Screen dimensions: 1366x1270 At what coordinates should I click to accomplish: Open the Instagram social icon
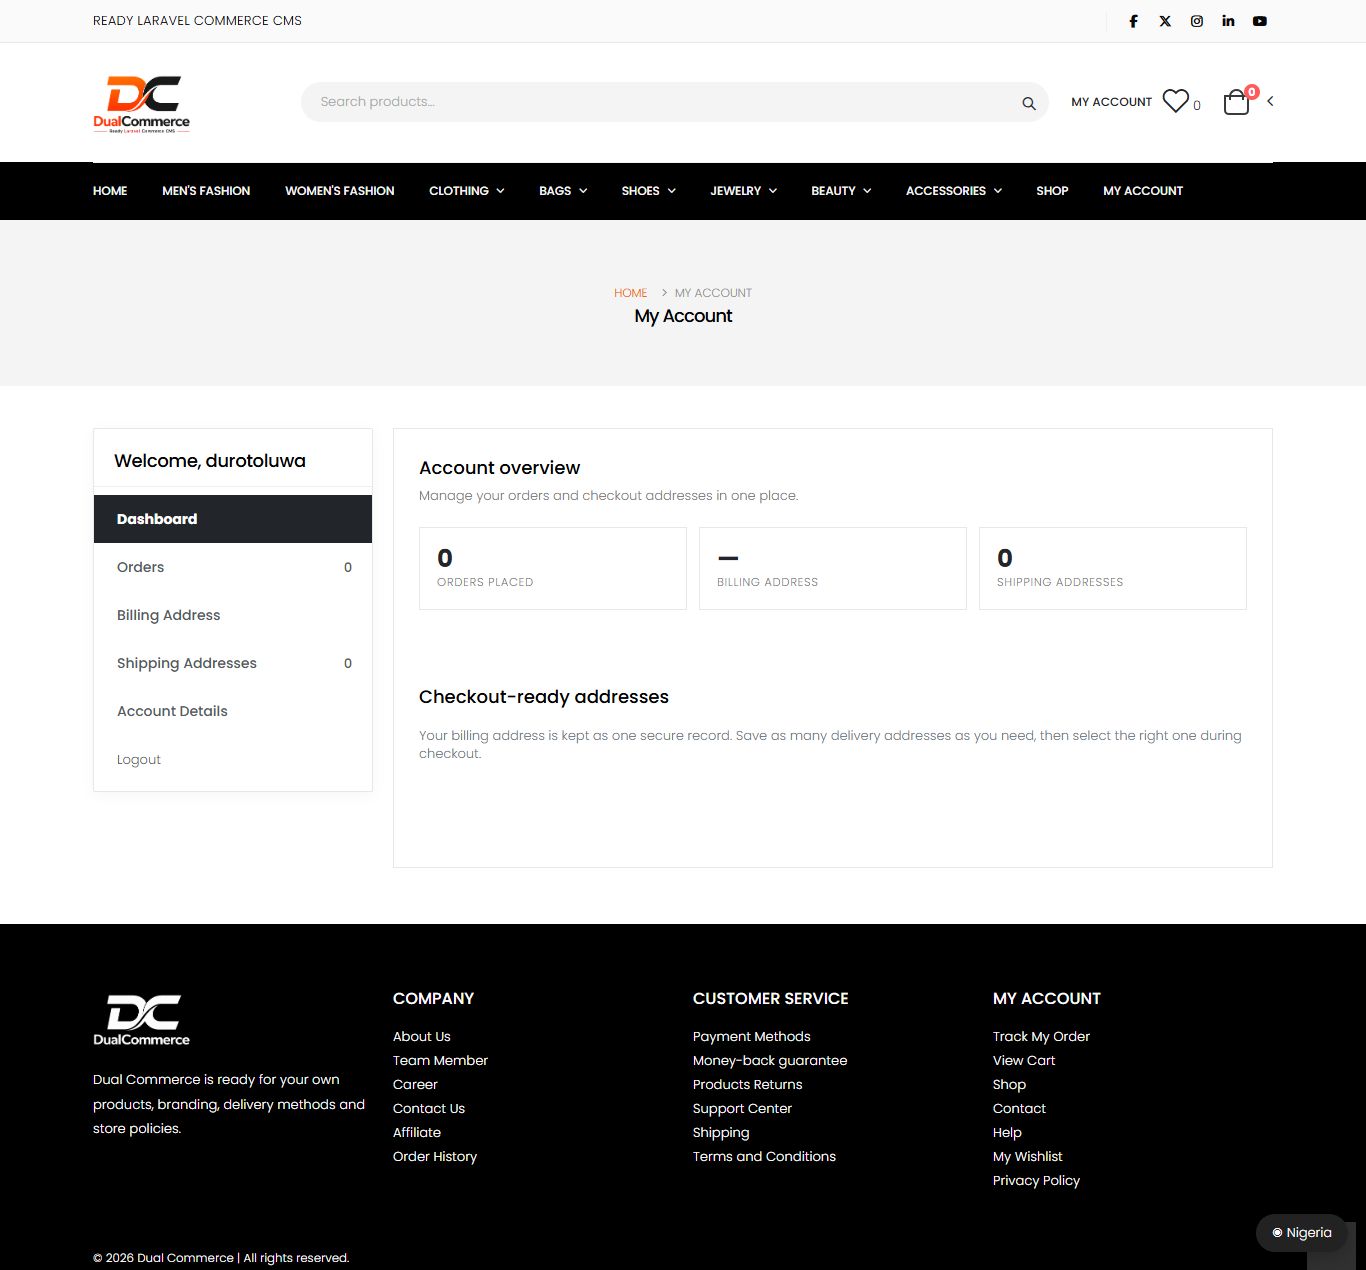pos(1197,21)
